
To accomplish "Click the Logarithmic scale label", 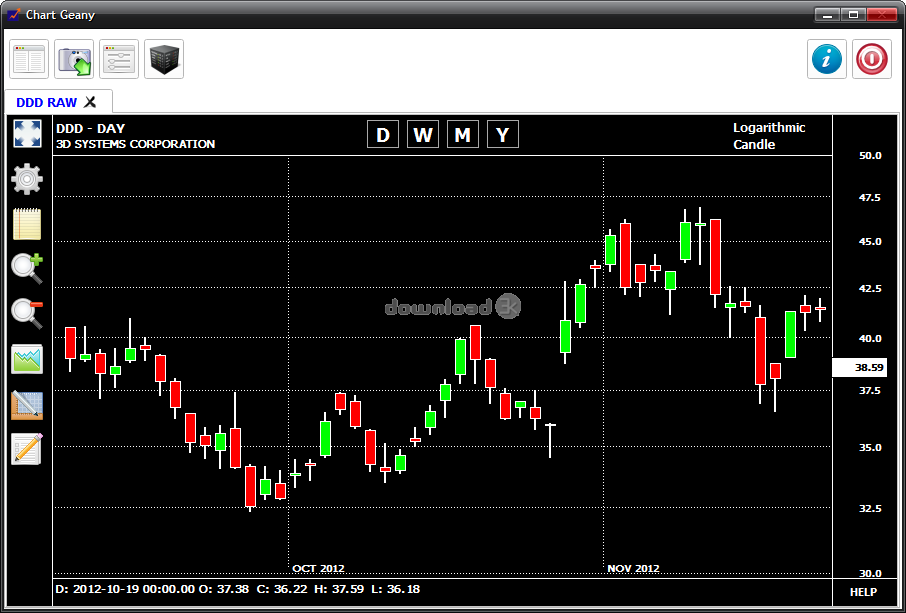I will click(769, 128).
